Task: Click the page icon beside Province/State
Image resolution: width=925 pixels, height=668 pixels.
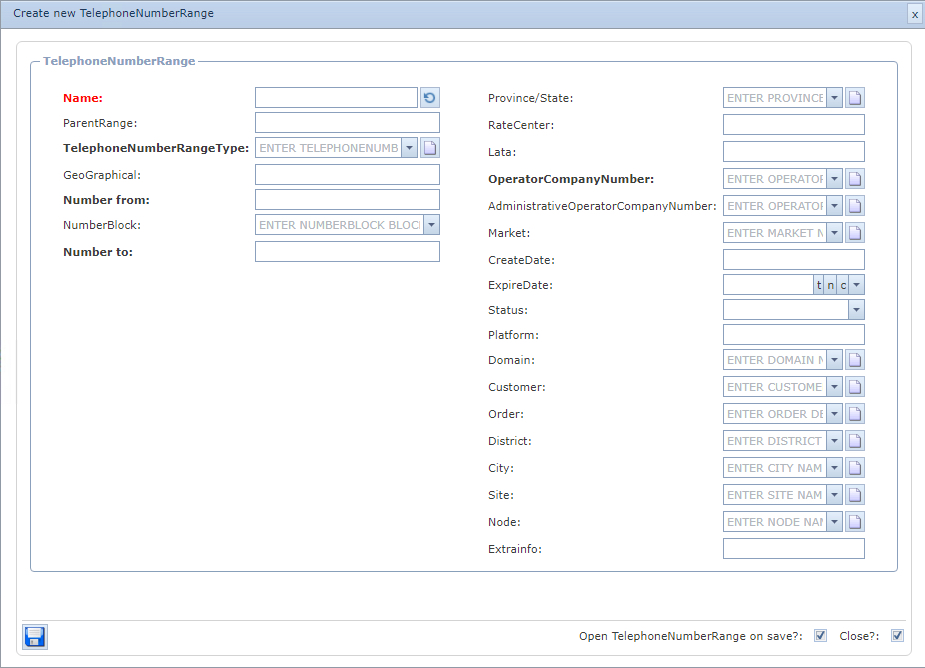Action: pos(855,98)
